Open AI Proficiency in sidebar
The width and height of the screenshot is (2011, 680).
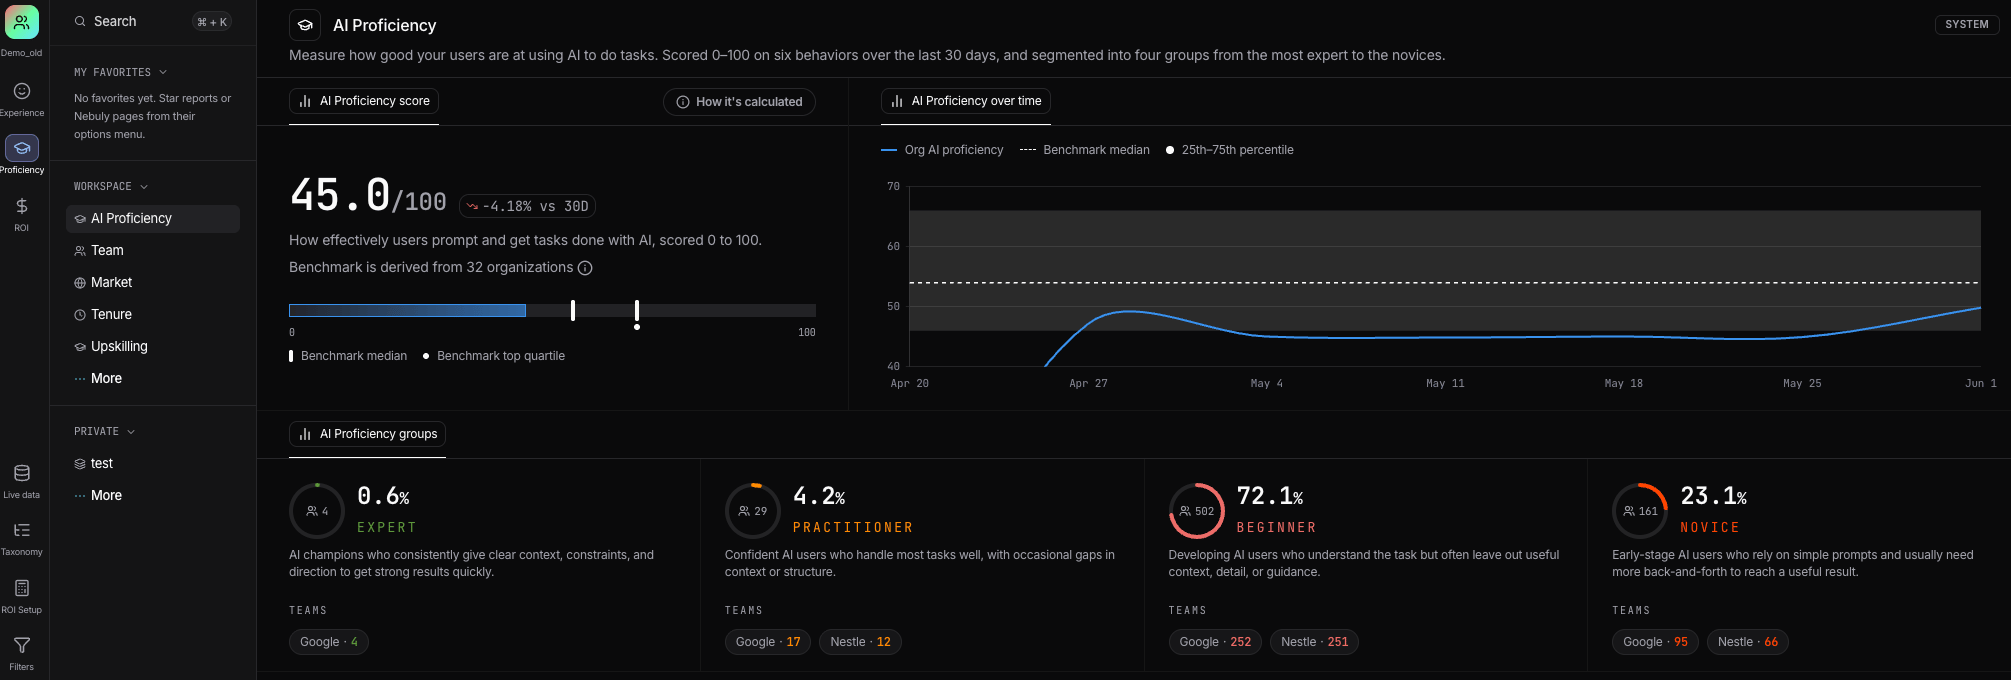pyautogui.click(x=153, y=218)
